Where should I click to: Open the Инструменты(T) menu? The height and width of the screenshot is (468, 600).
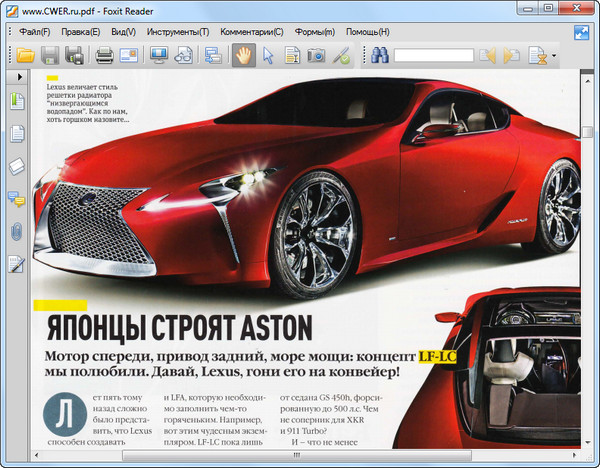tap(176, 31)
